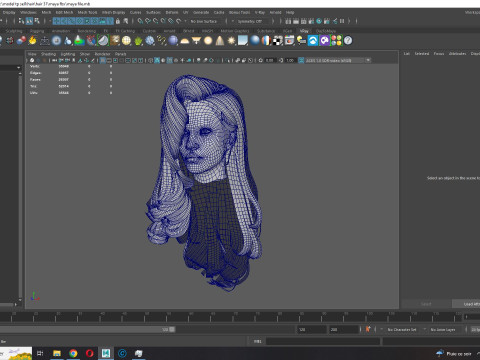Viewport: 480px width, 360px height.
Task: Switch to the FX Caching shelf tab
Action: click(x=125, y=31)
